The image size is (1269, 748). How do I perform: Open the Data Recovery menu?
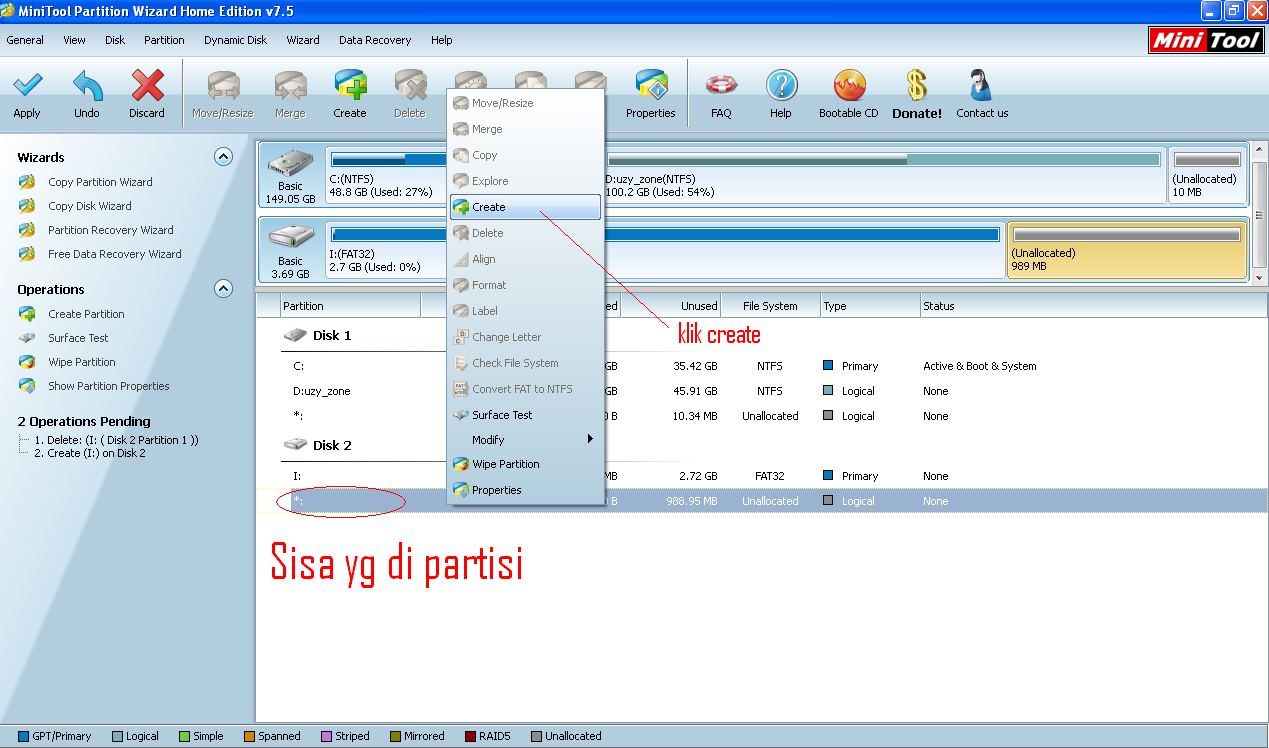coord(375,40)
